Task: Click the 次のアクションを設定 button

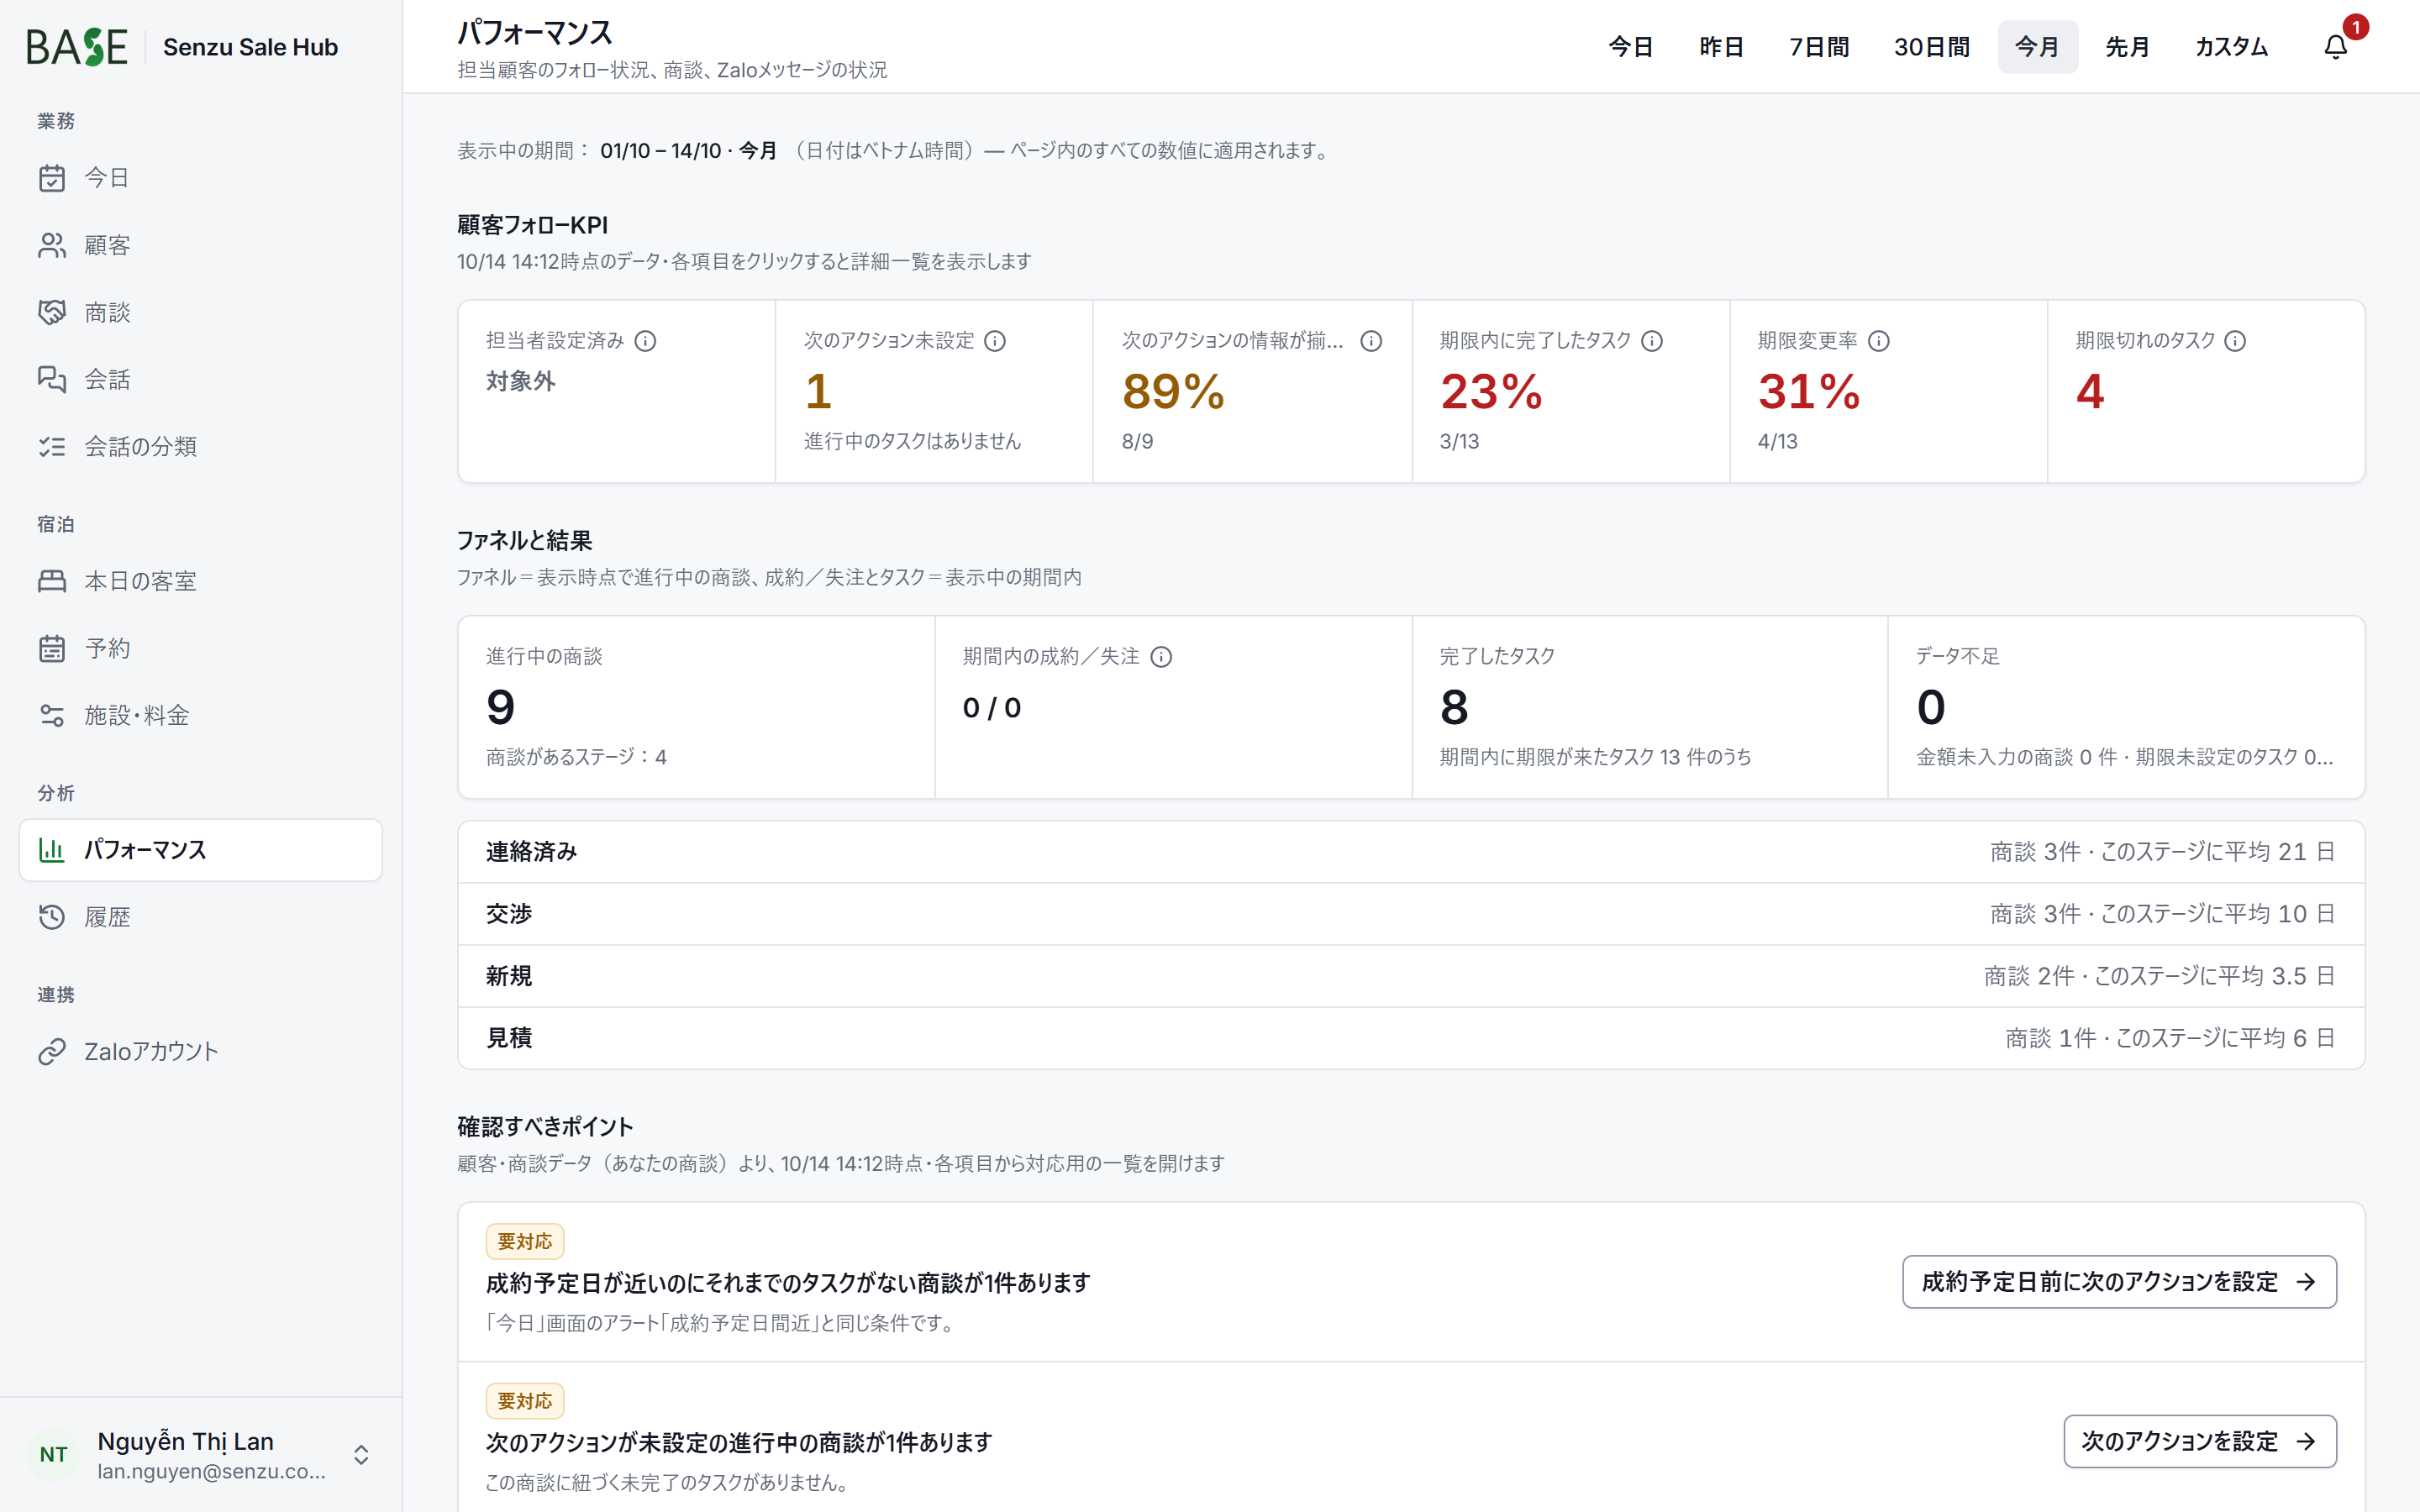Action: 2200,1441
